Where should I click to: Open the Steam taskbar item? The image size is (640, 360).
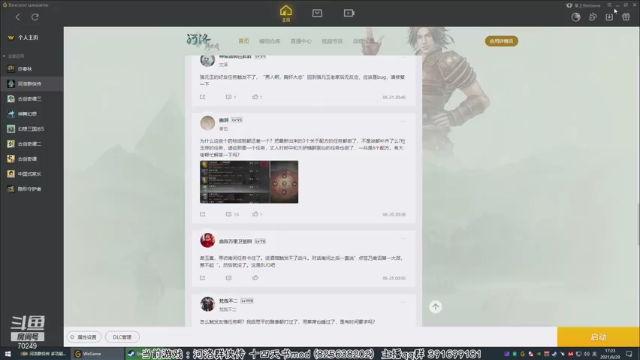(135, 354)
